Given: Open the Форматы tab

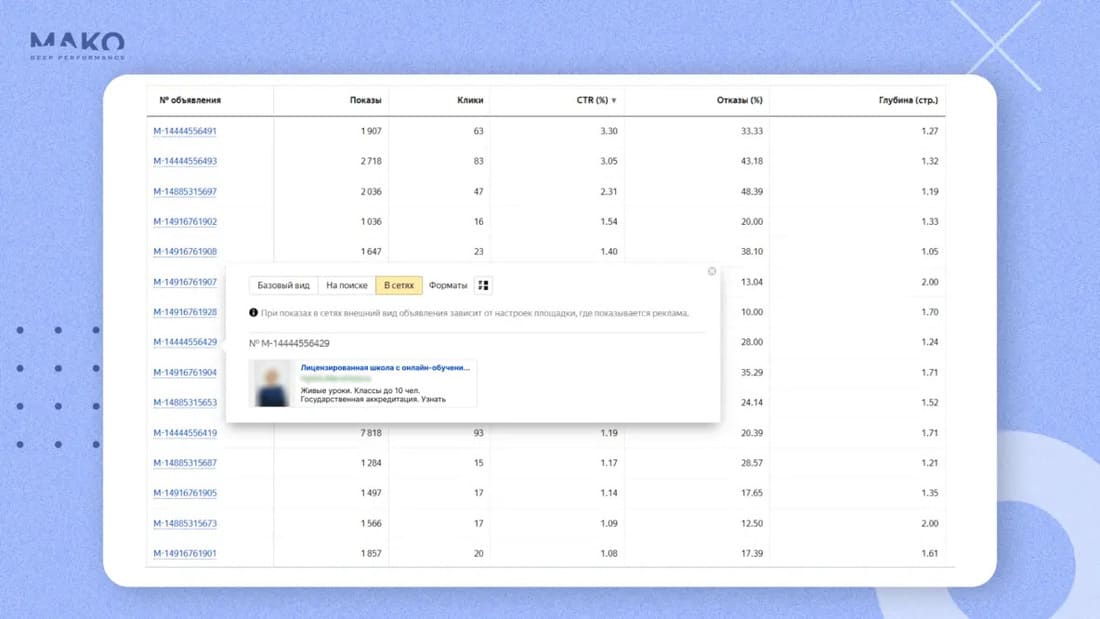Looking at the screenshot, I should 448,285.
